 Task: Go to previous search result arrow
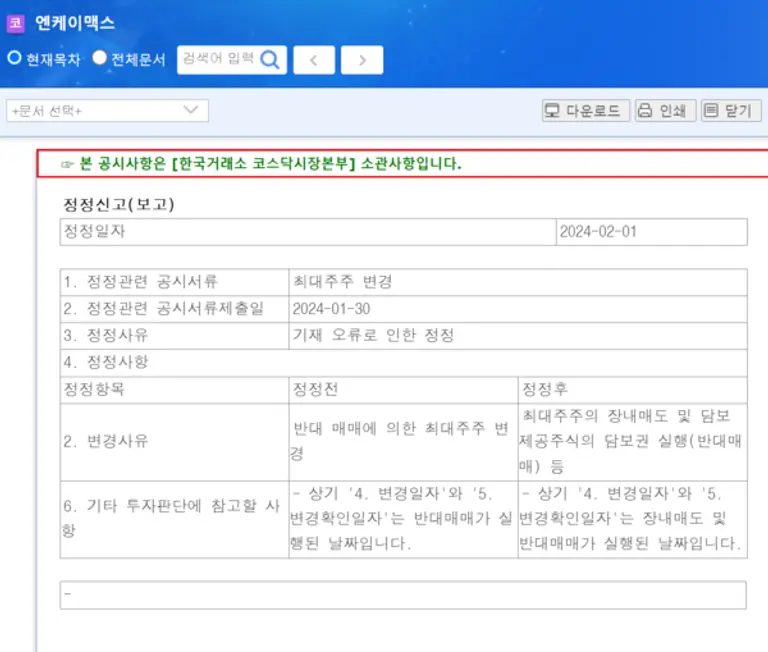tap(314, 60)
